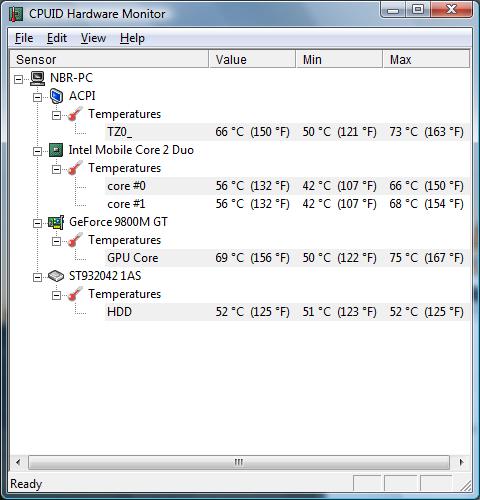
Task: Collapse Temperatures under the GeForce 9800M GT
Action: [x=57, y=241]
